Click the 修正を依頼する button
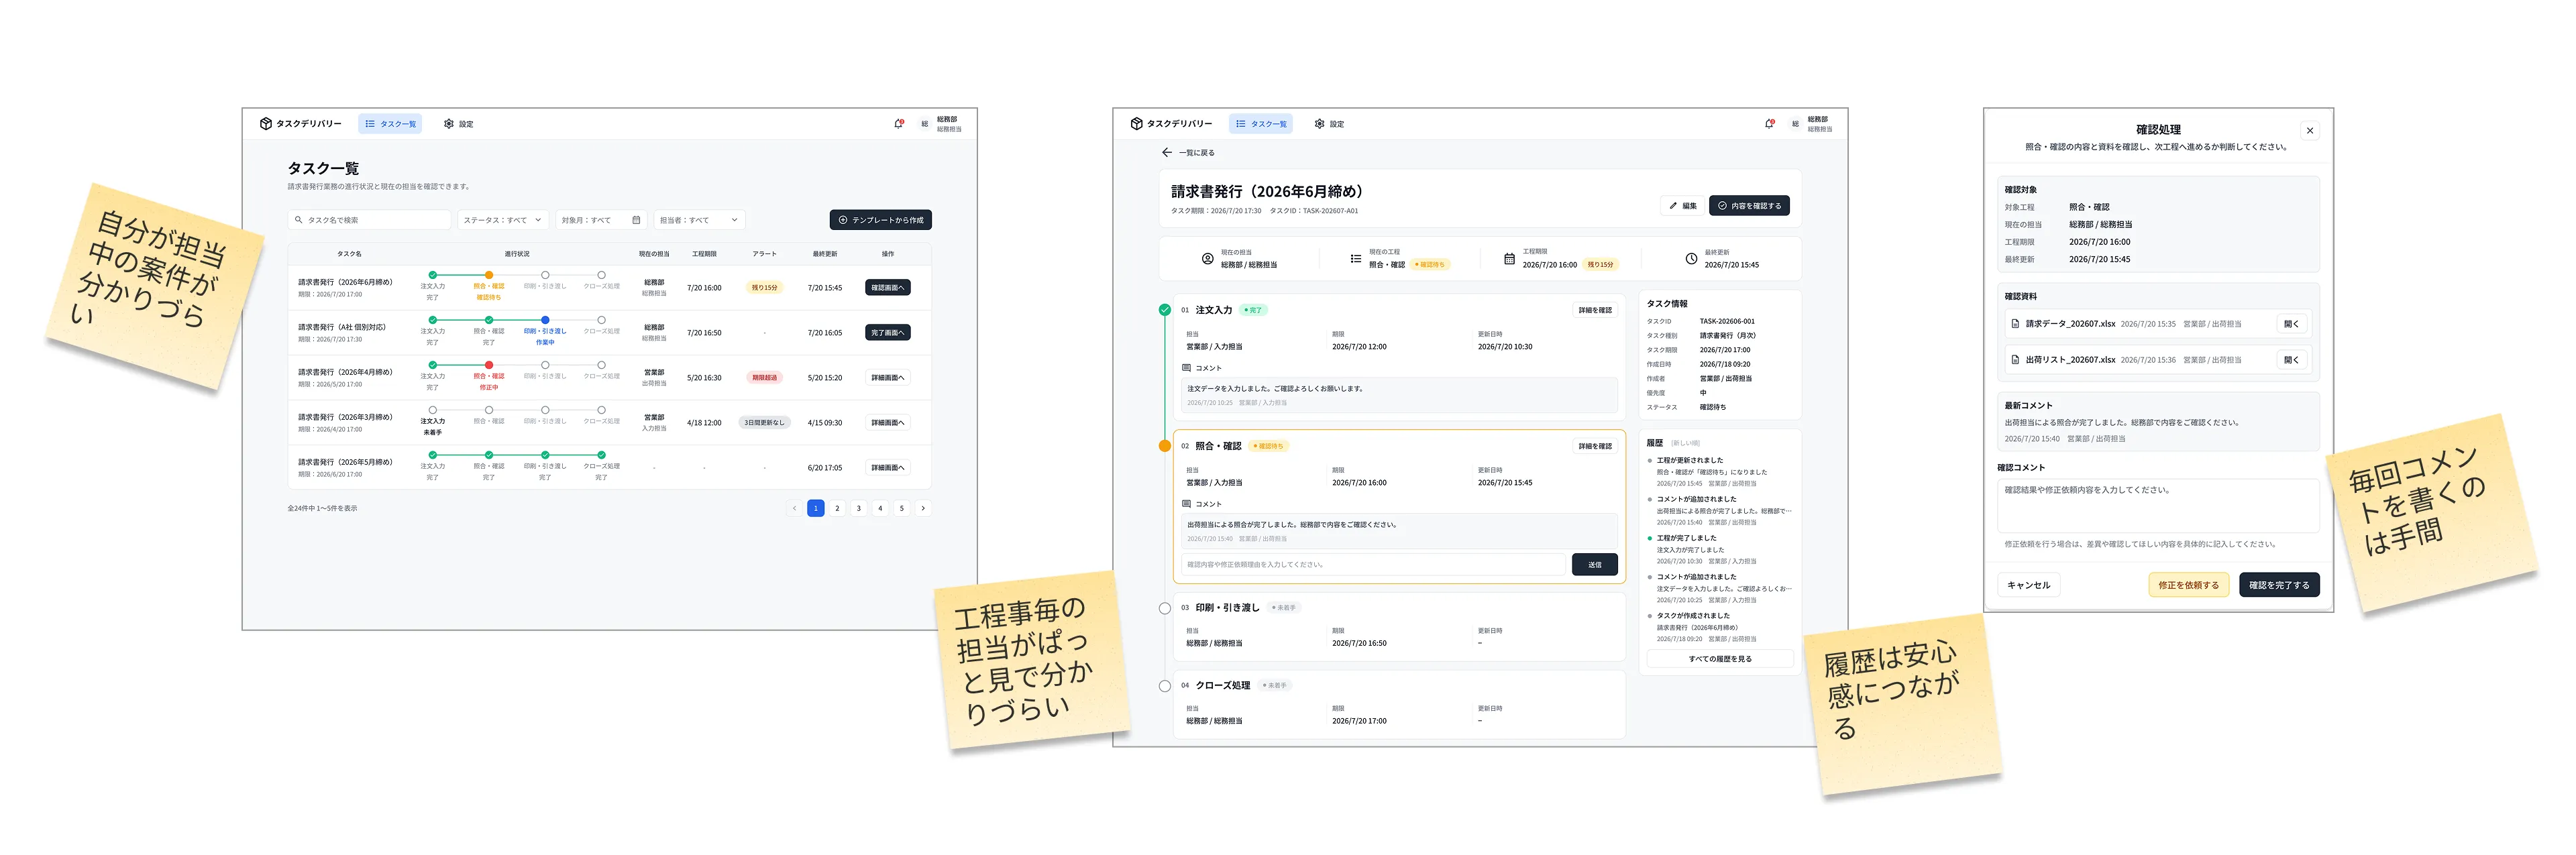 coord(2188,585)
